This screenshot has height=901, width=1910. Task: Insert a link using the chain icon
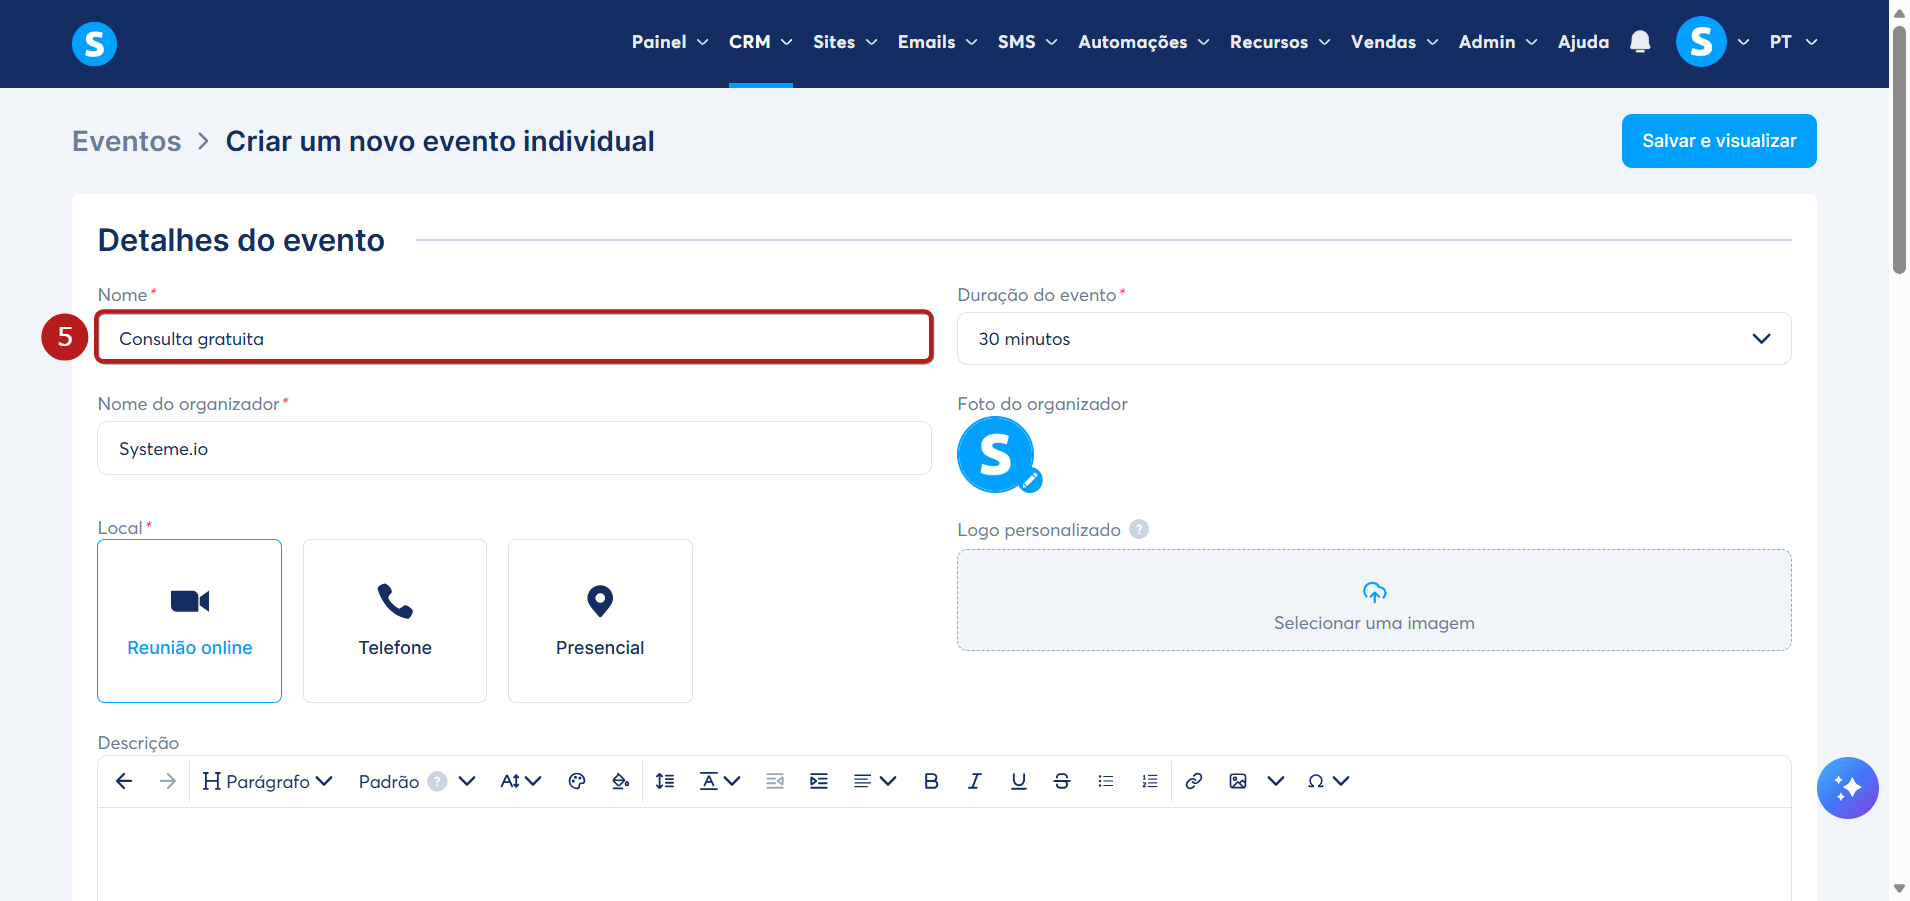[x=1193, y=781]
